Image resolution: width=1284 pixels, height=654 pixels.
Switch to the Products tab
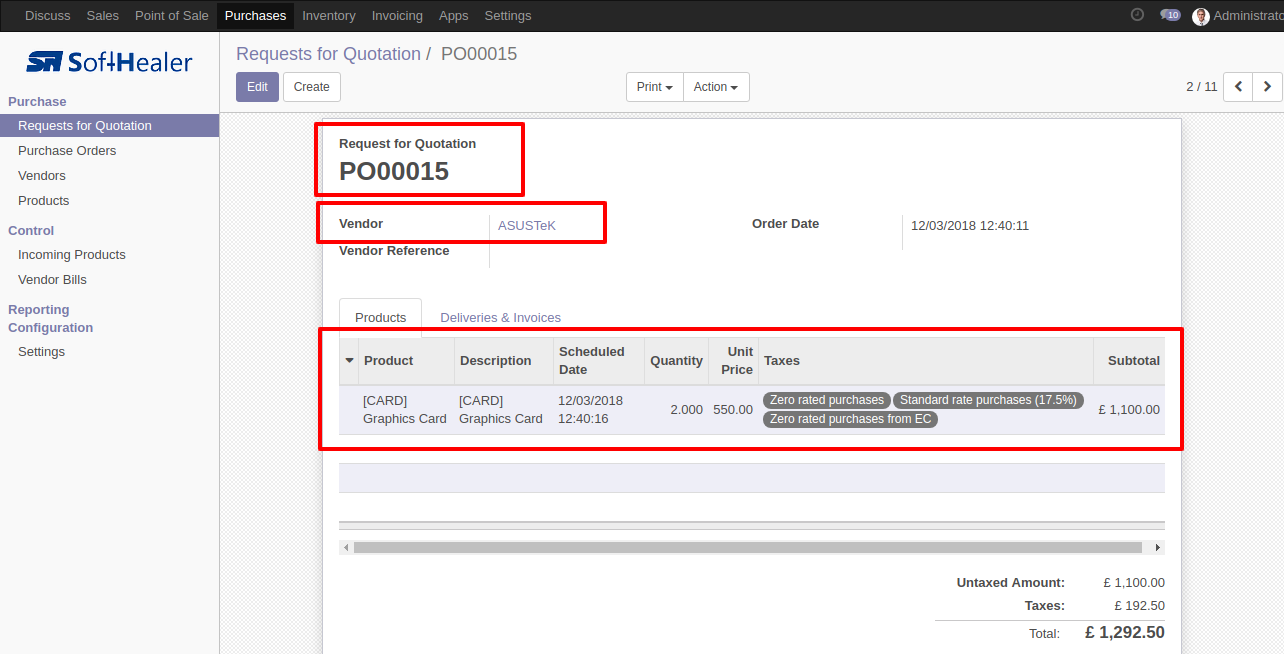point(381,317)
